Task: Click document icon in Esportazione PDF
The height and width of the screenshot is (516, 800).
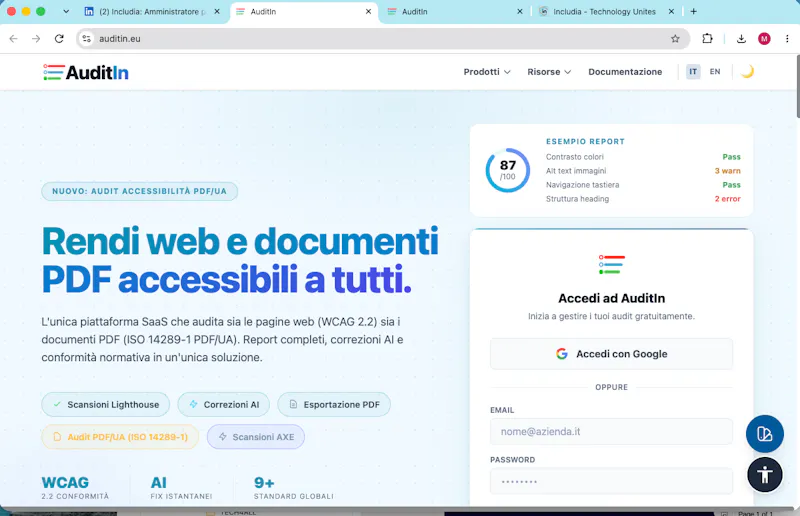Action: click(293, 404)
